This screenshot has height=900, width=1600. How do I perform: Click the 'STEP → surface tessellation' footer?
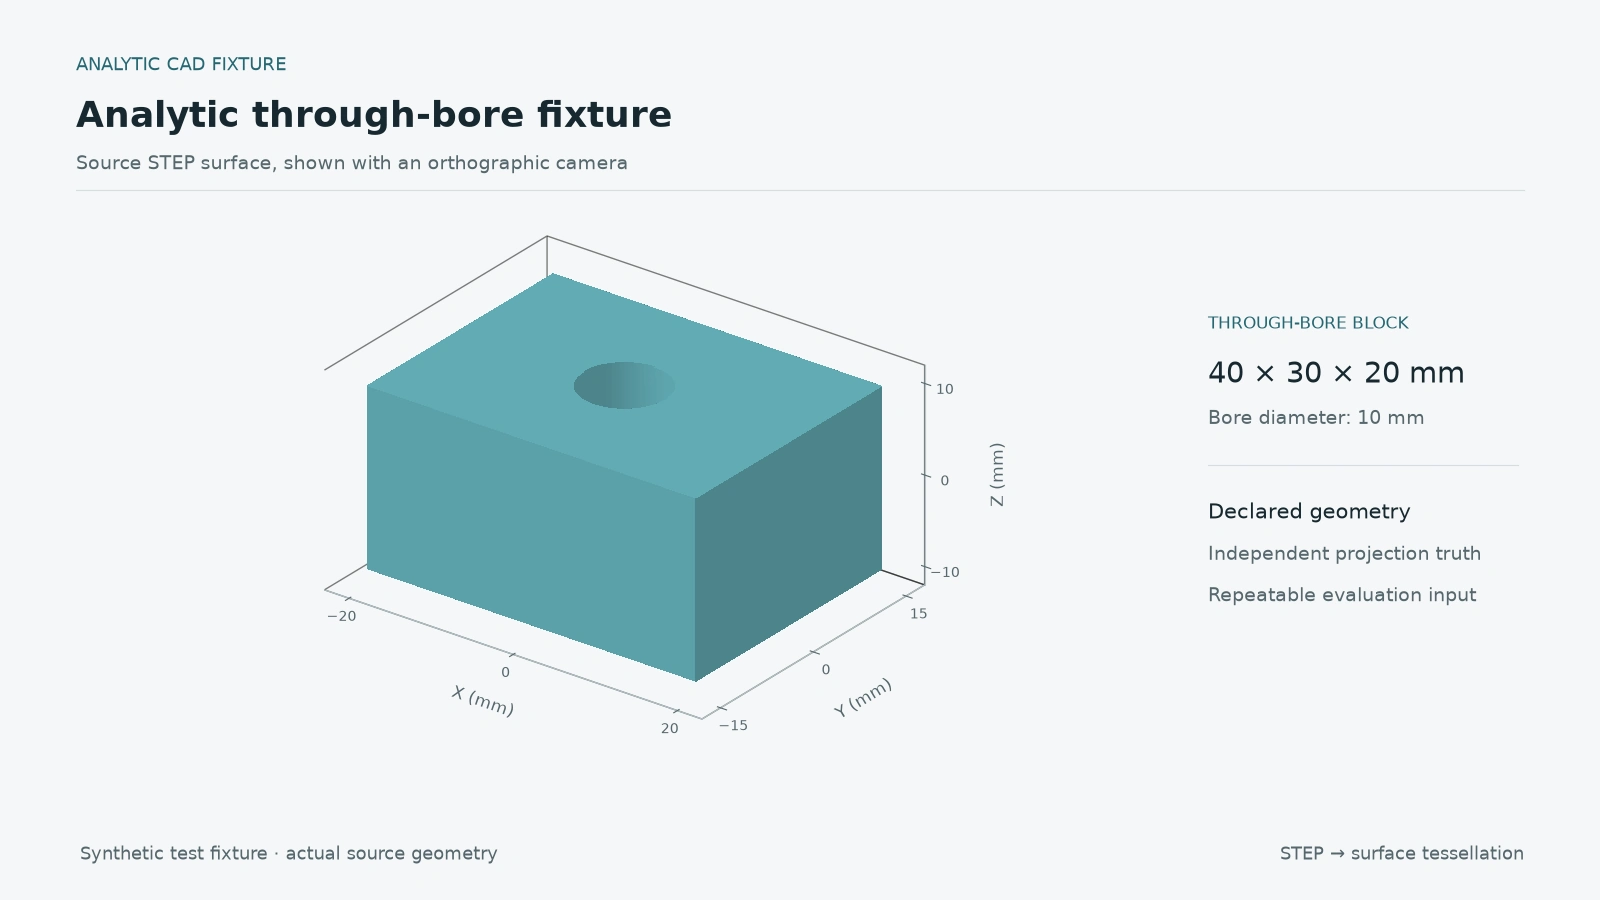1402,854
